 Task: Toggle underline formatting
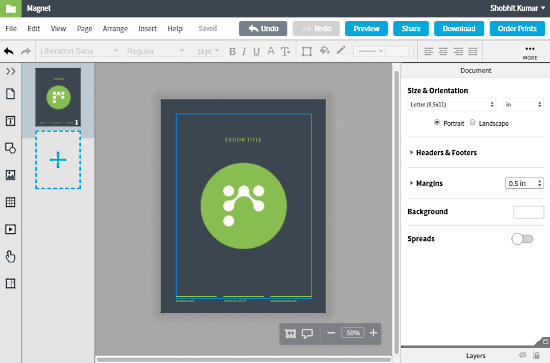[x=256, y=52]
